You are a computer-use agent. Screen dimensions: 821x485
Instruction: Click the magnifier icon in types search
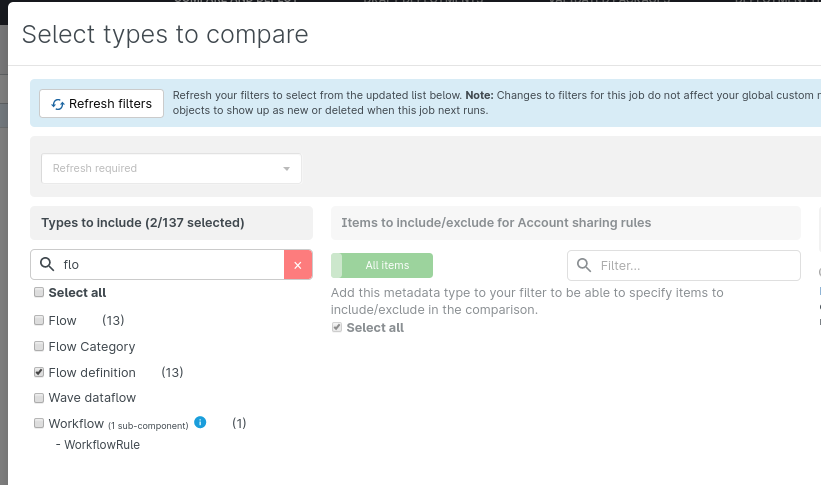tap(46, 265)
